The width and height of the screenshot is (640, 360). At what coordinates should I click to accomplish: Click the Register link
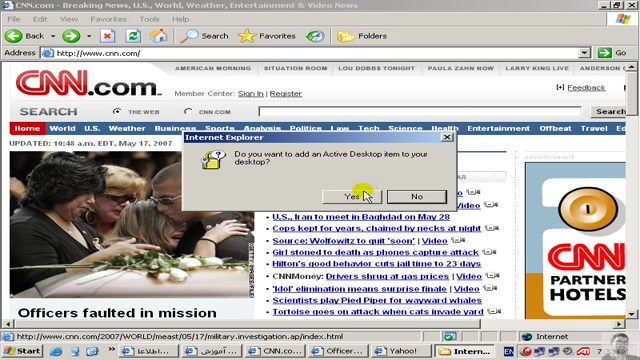(x=286, y=93)
